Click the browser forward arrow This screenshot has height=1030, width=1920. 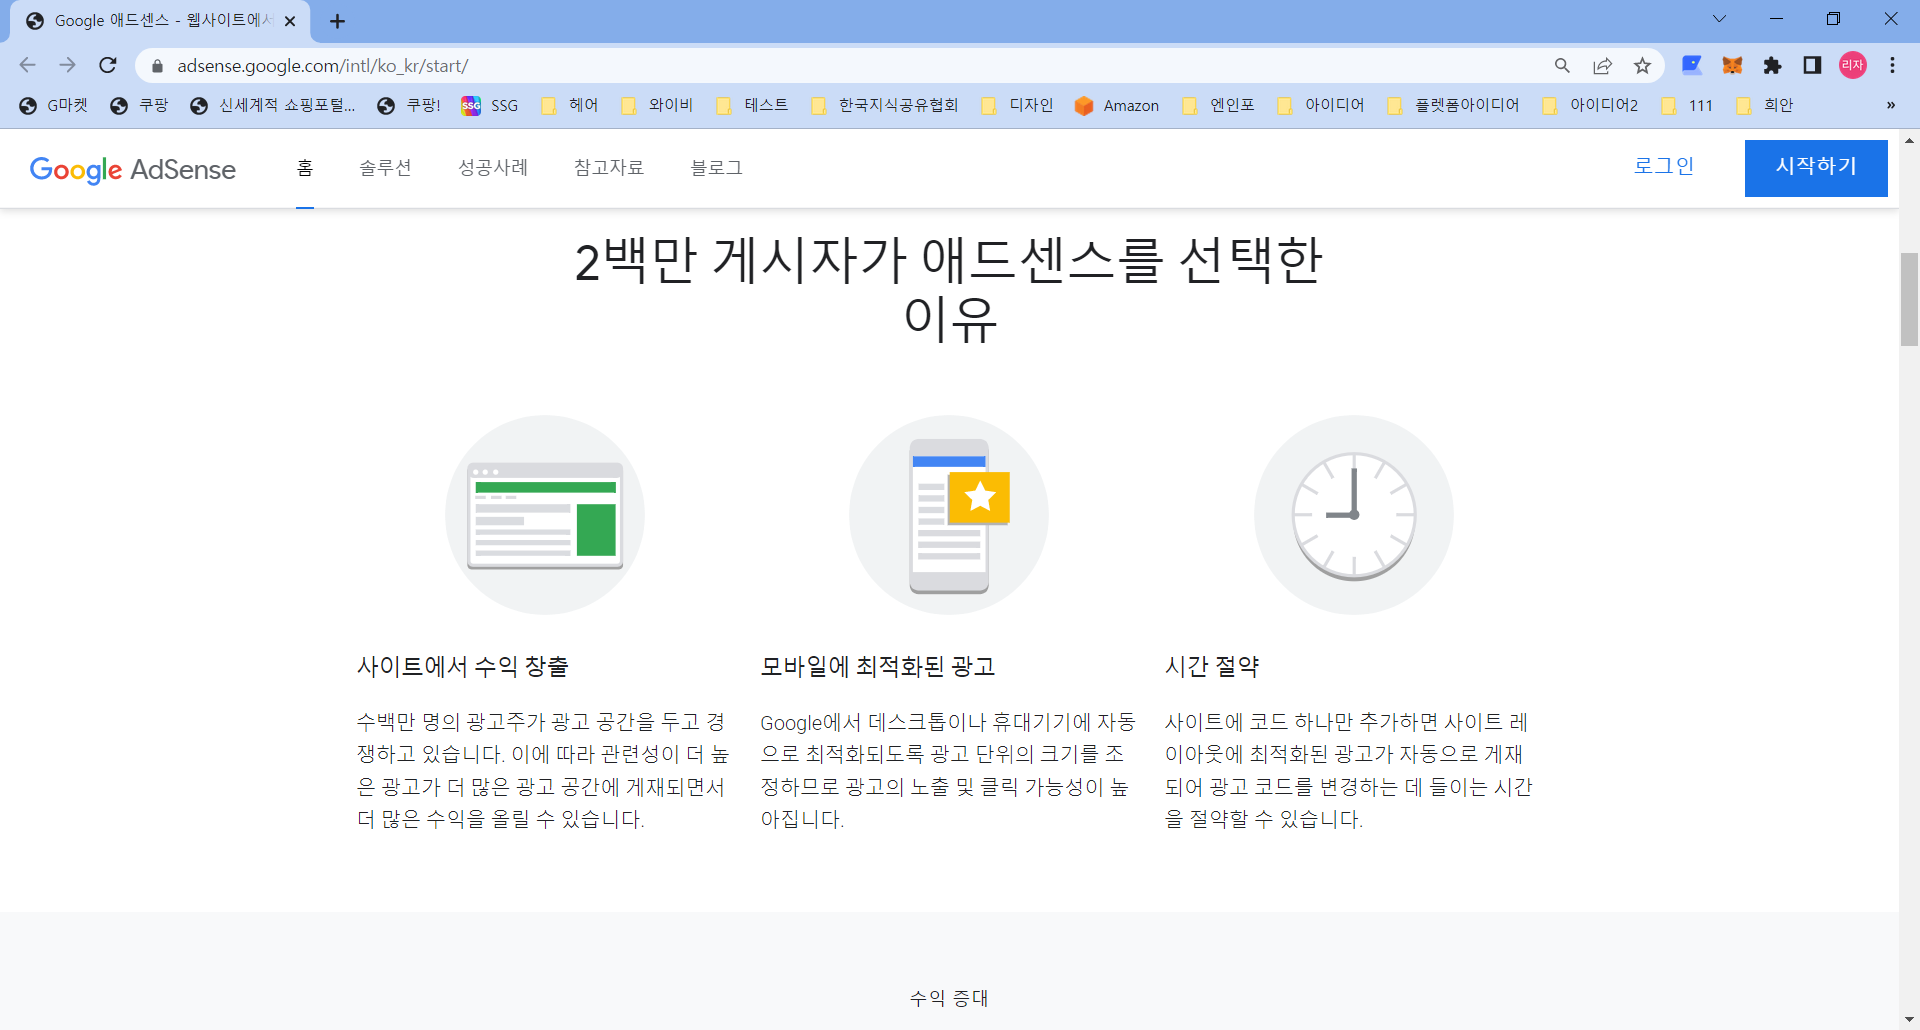pyautogui.click(x=67, y=65)
